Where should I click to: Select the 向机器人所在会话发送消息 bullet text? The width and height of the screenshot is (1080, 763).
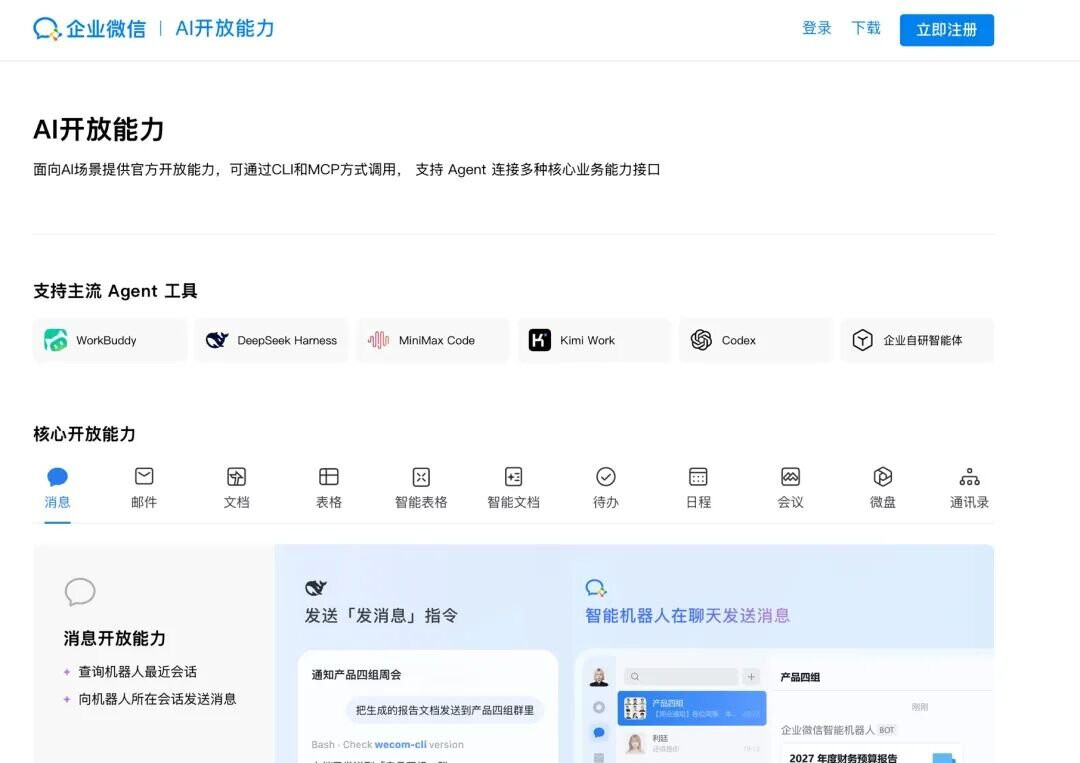[157, 699]
